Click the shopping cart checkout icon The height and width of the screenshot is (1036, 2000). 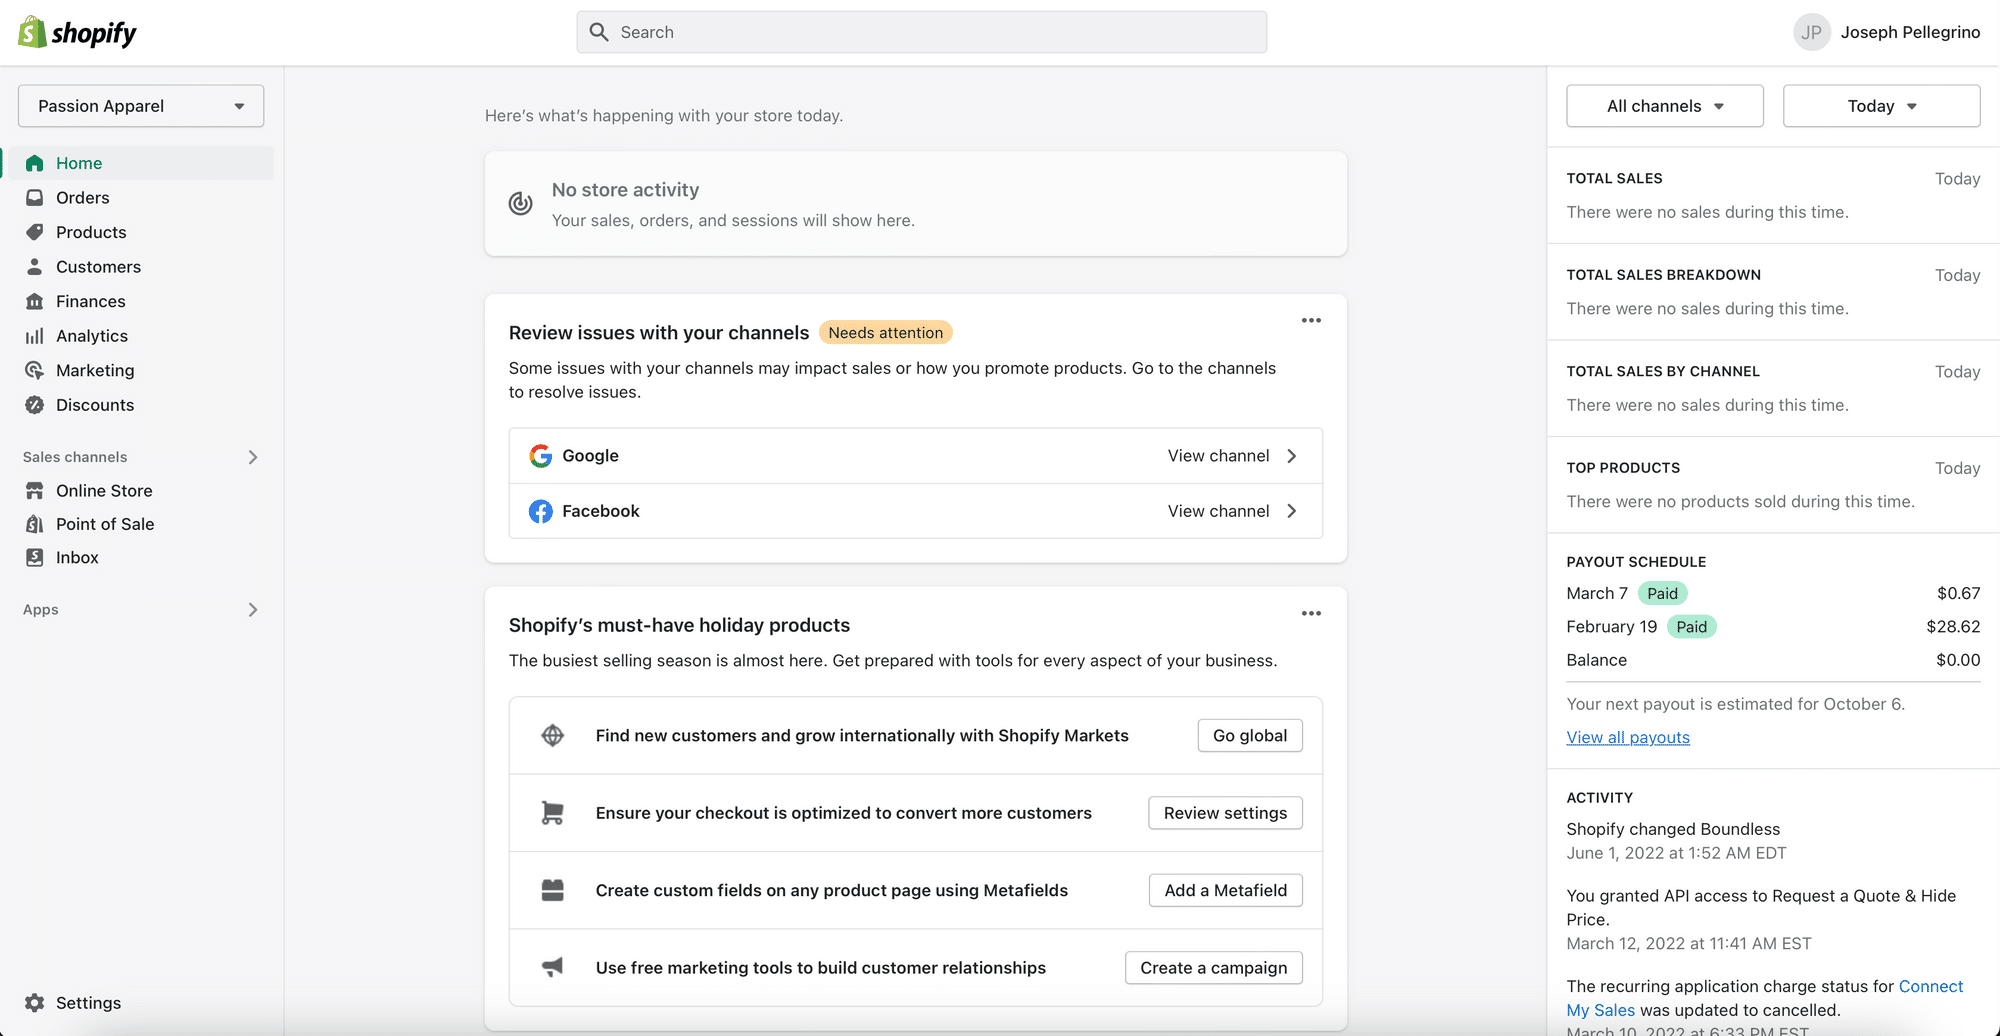coord(553,813)
